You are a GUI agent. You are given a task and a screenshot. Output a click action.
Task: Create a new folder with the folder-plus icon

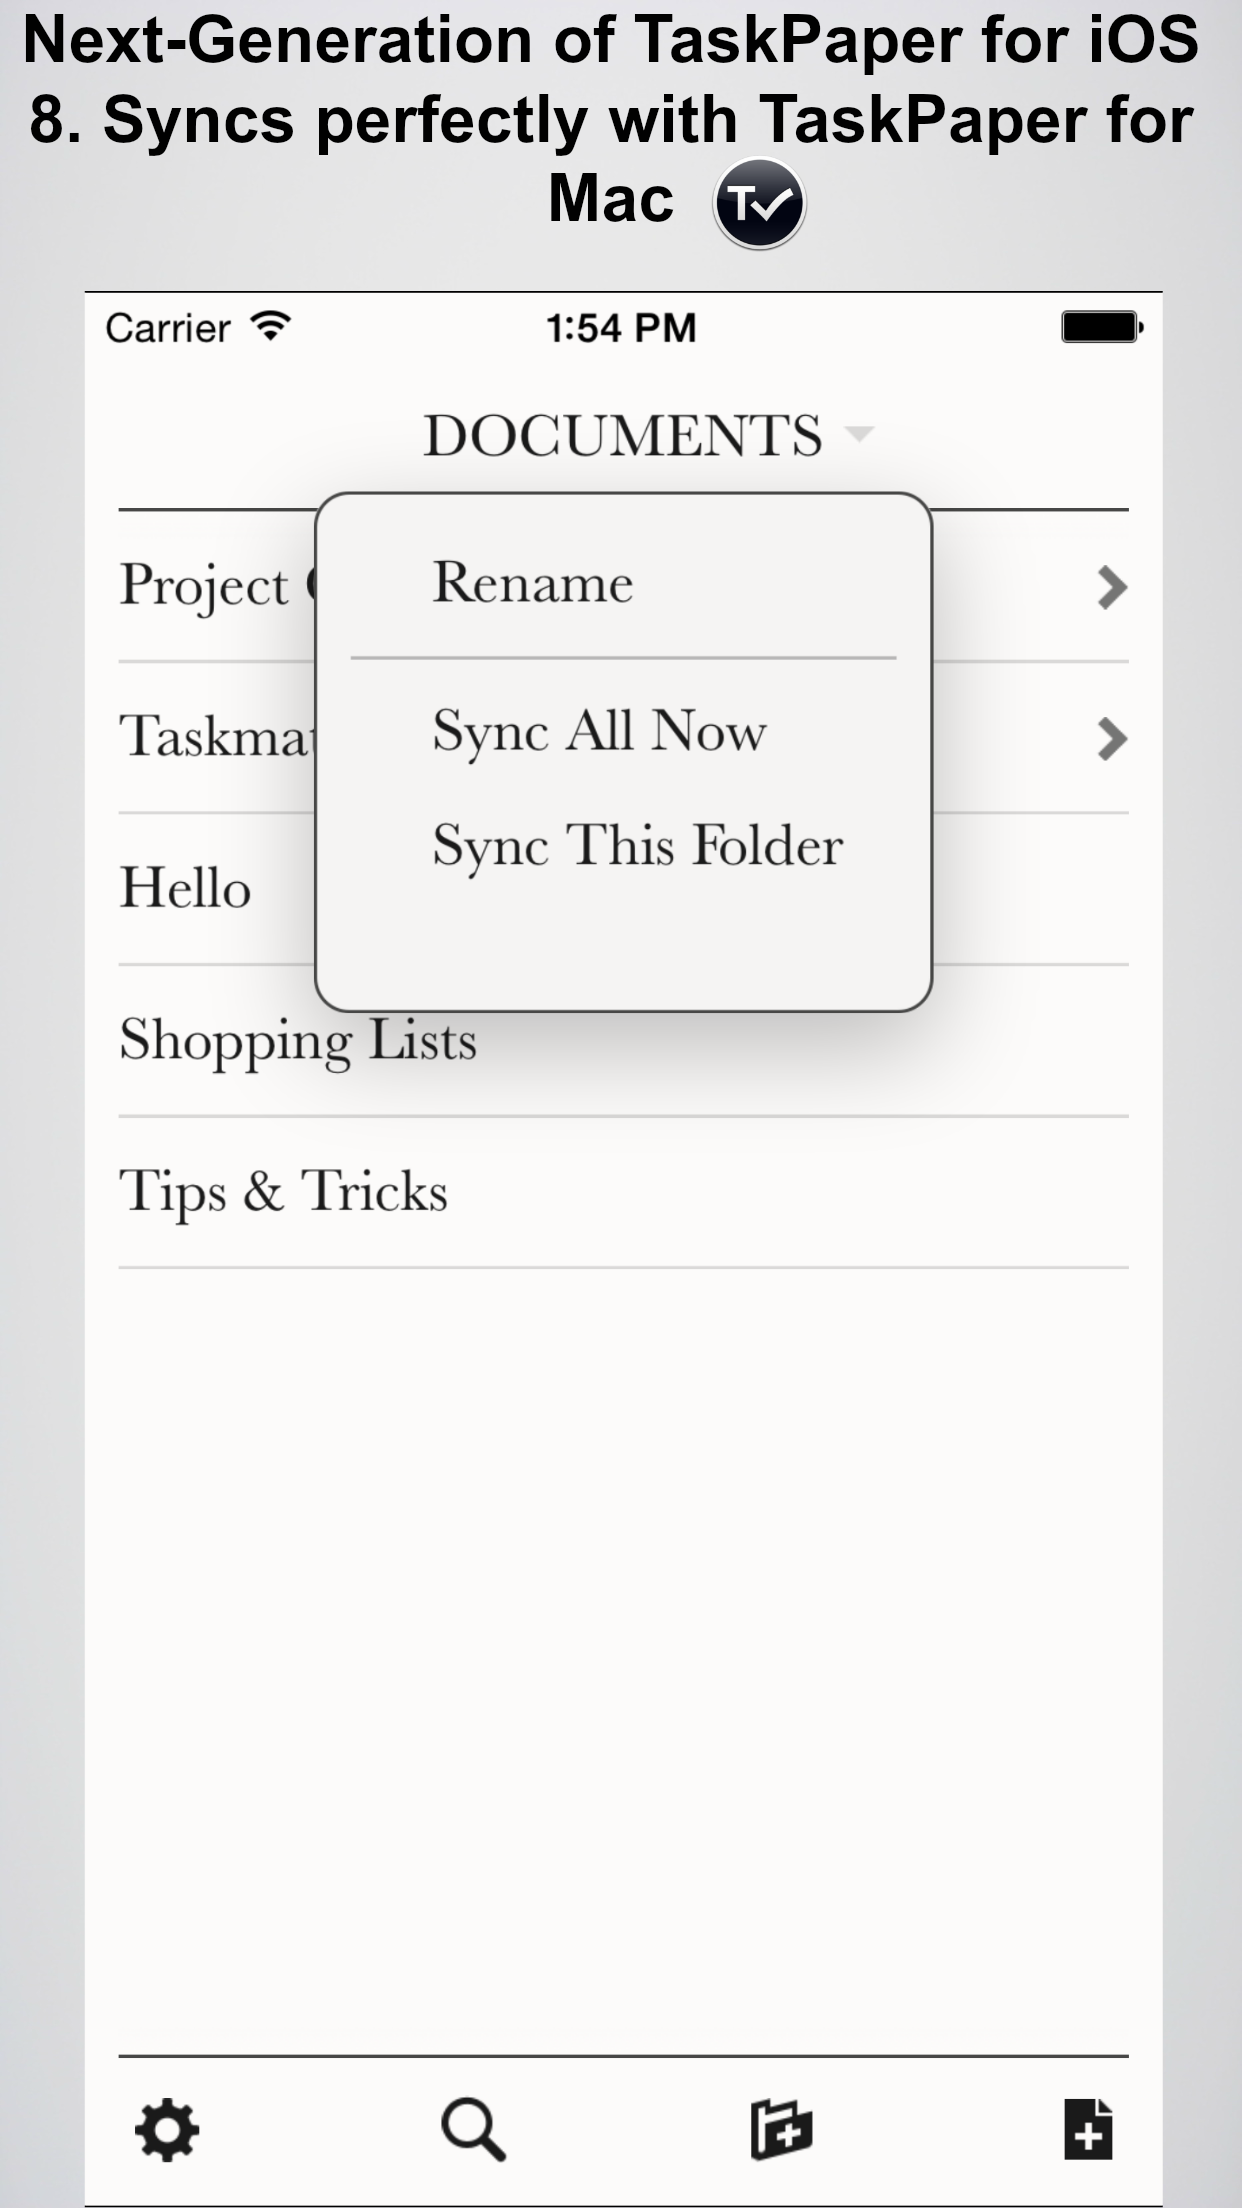pyautogui.click(x=781, y=2130)
